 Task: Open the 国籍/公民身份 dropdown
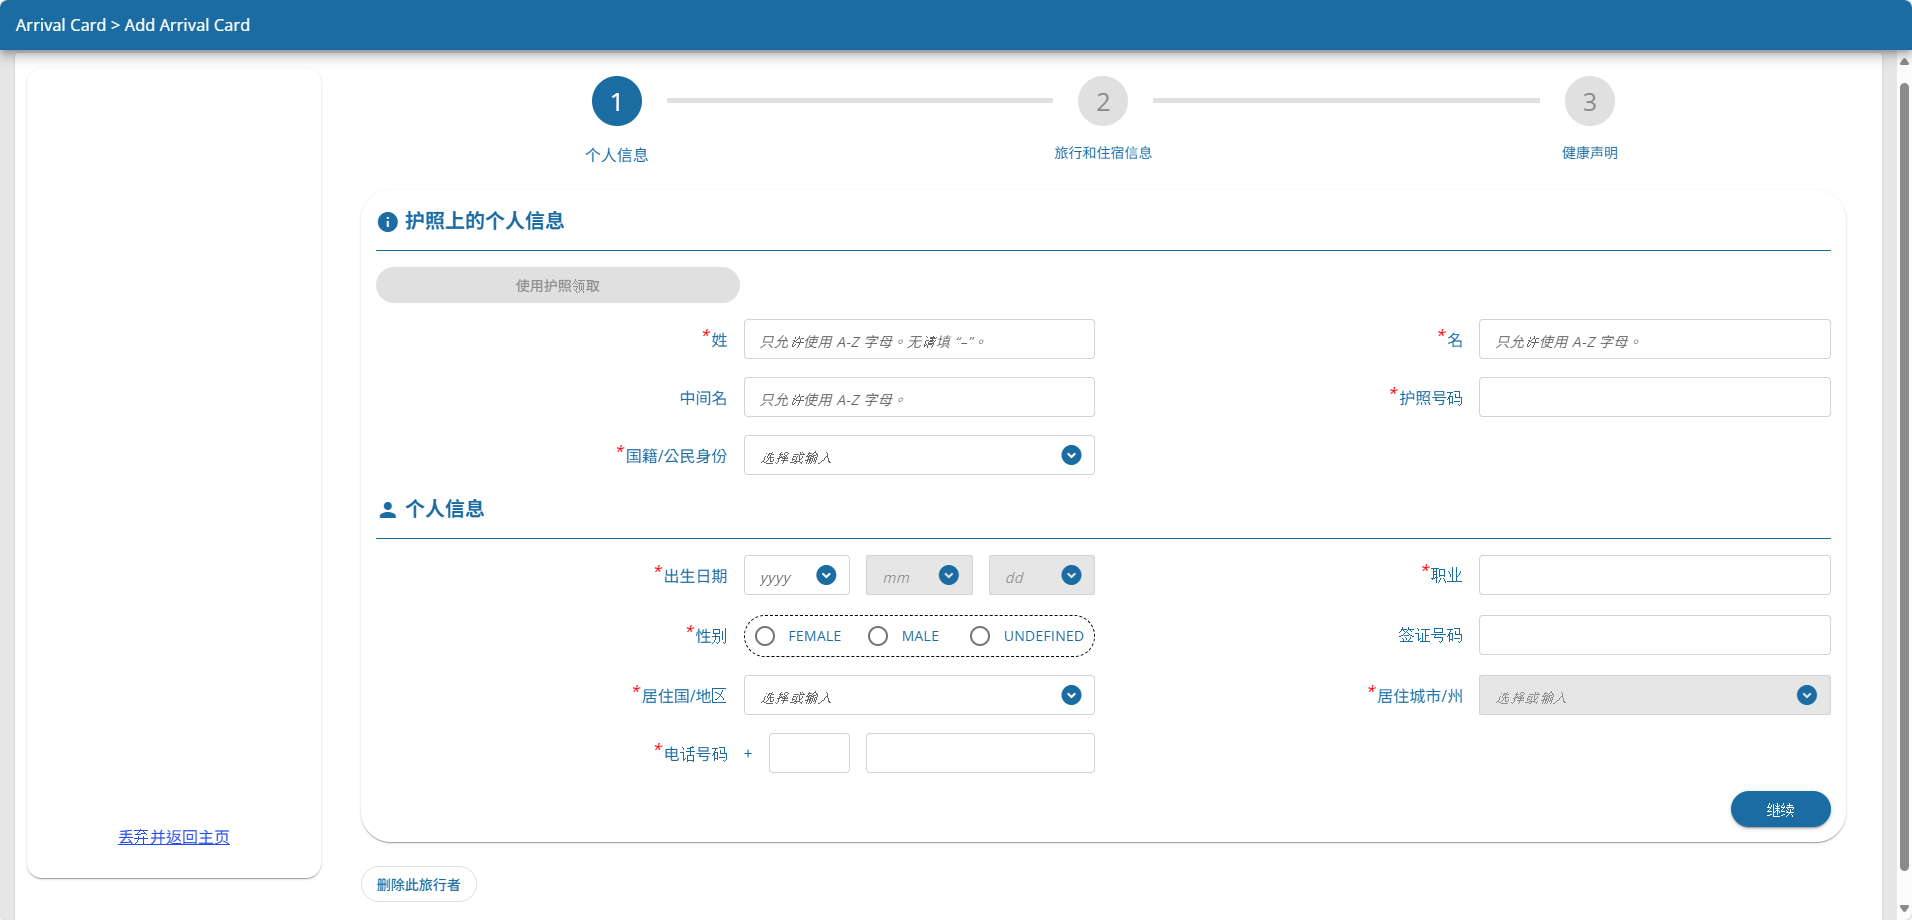click(x=1071, y=456)
